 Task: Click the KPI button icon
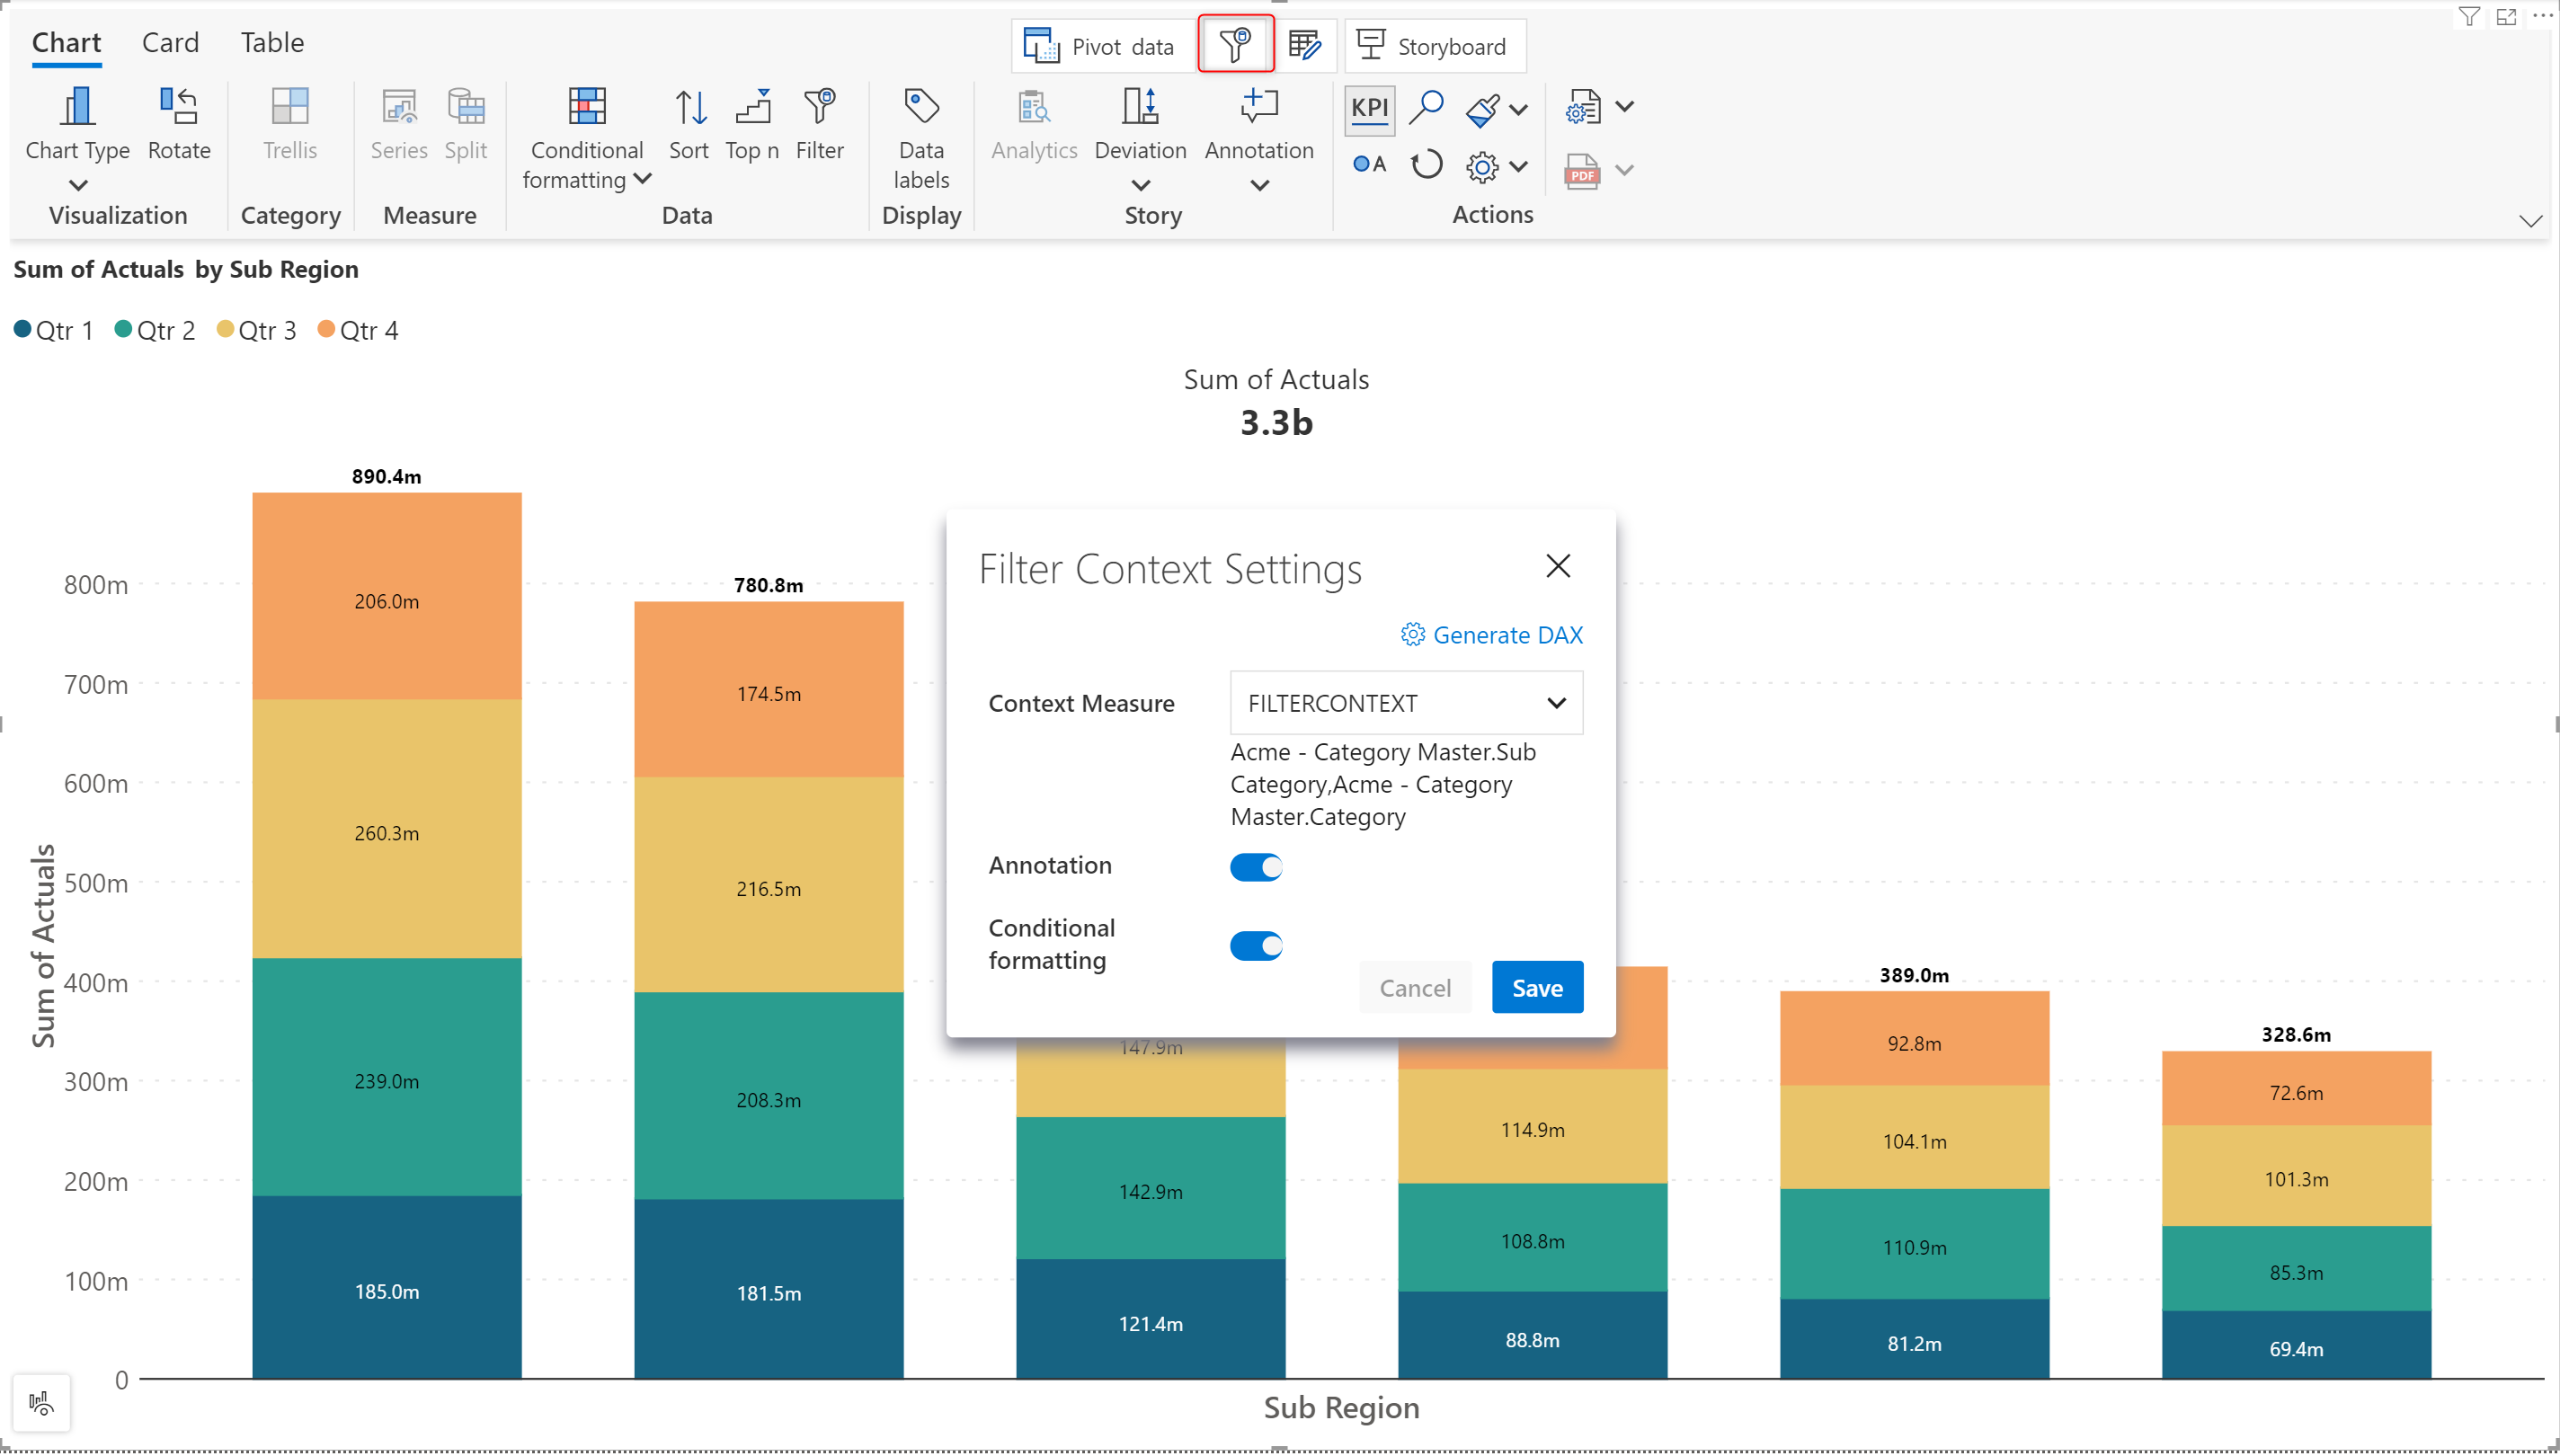click(x=1369, y=108)
